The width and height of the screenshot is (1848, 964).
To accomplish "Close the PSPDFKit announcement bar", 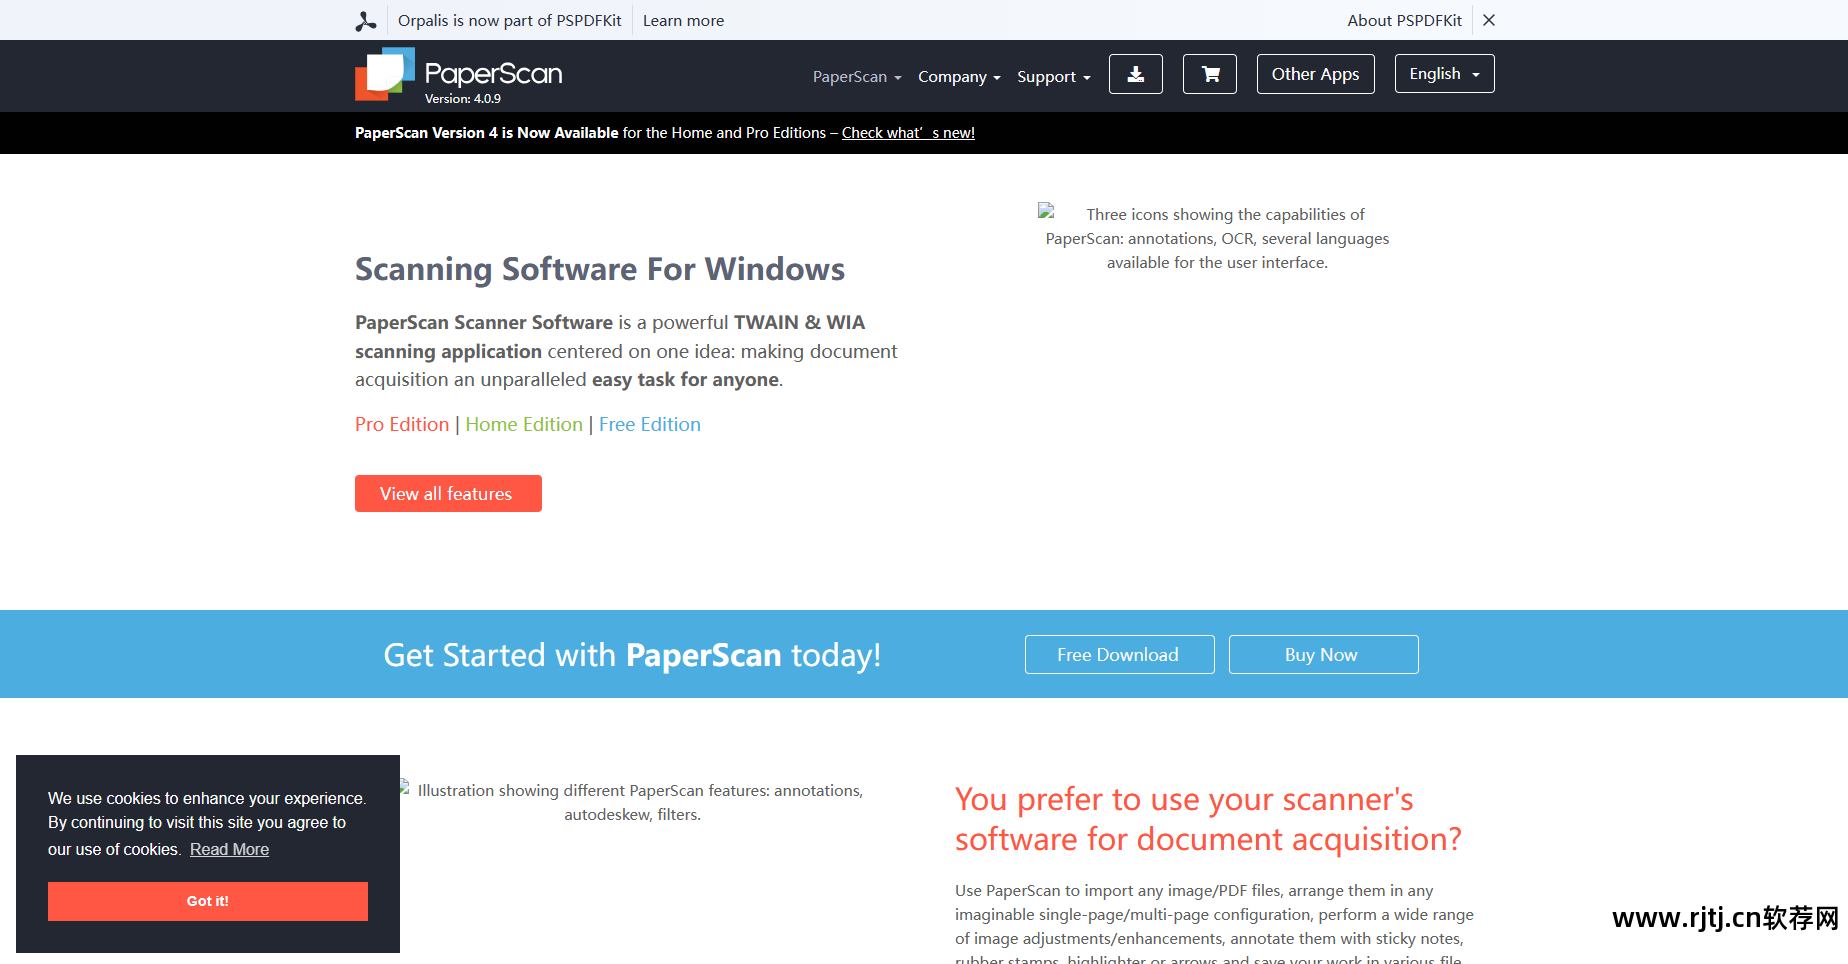I will [x=1489, y=20].
